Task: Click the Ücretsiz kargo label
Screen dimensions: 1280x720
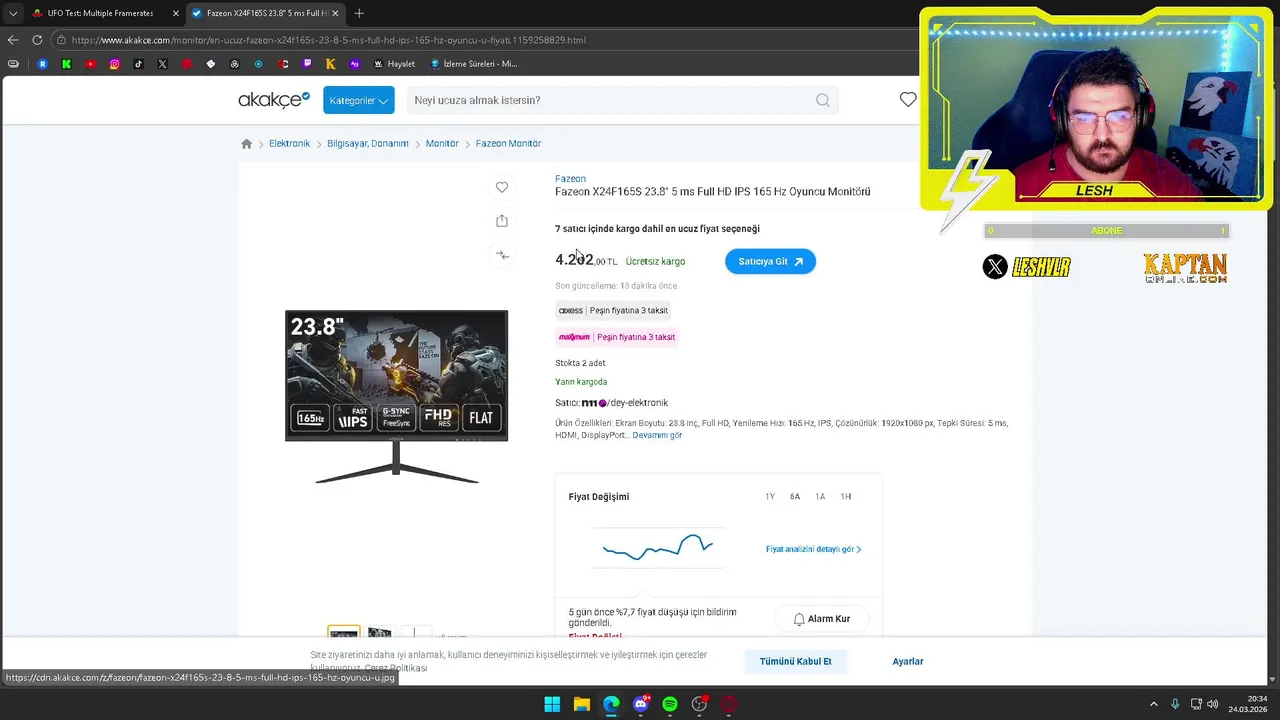Action: [655, 262]
